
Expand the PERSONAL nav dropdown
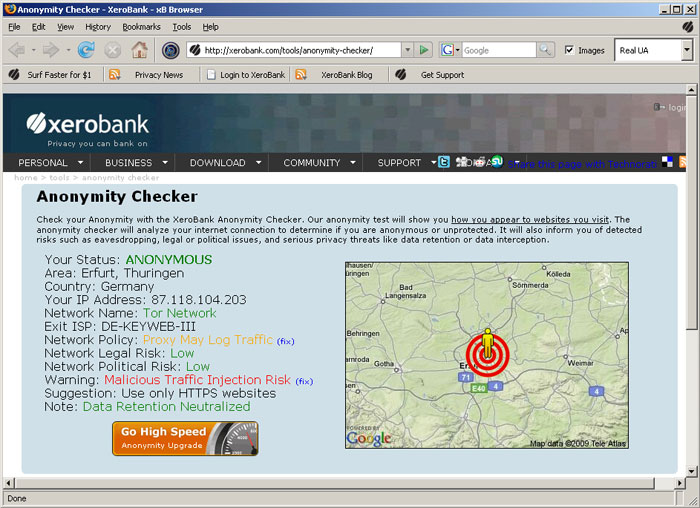coord(80,162)
